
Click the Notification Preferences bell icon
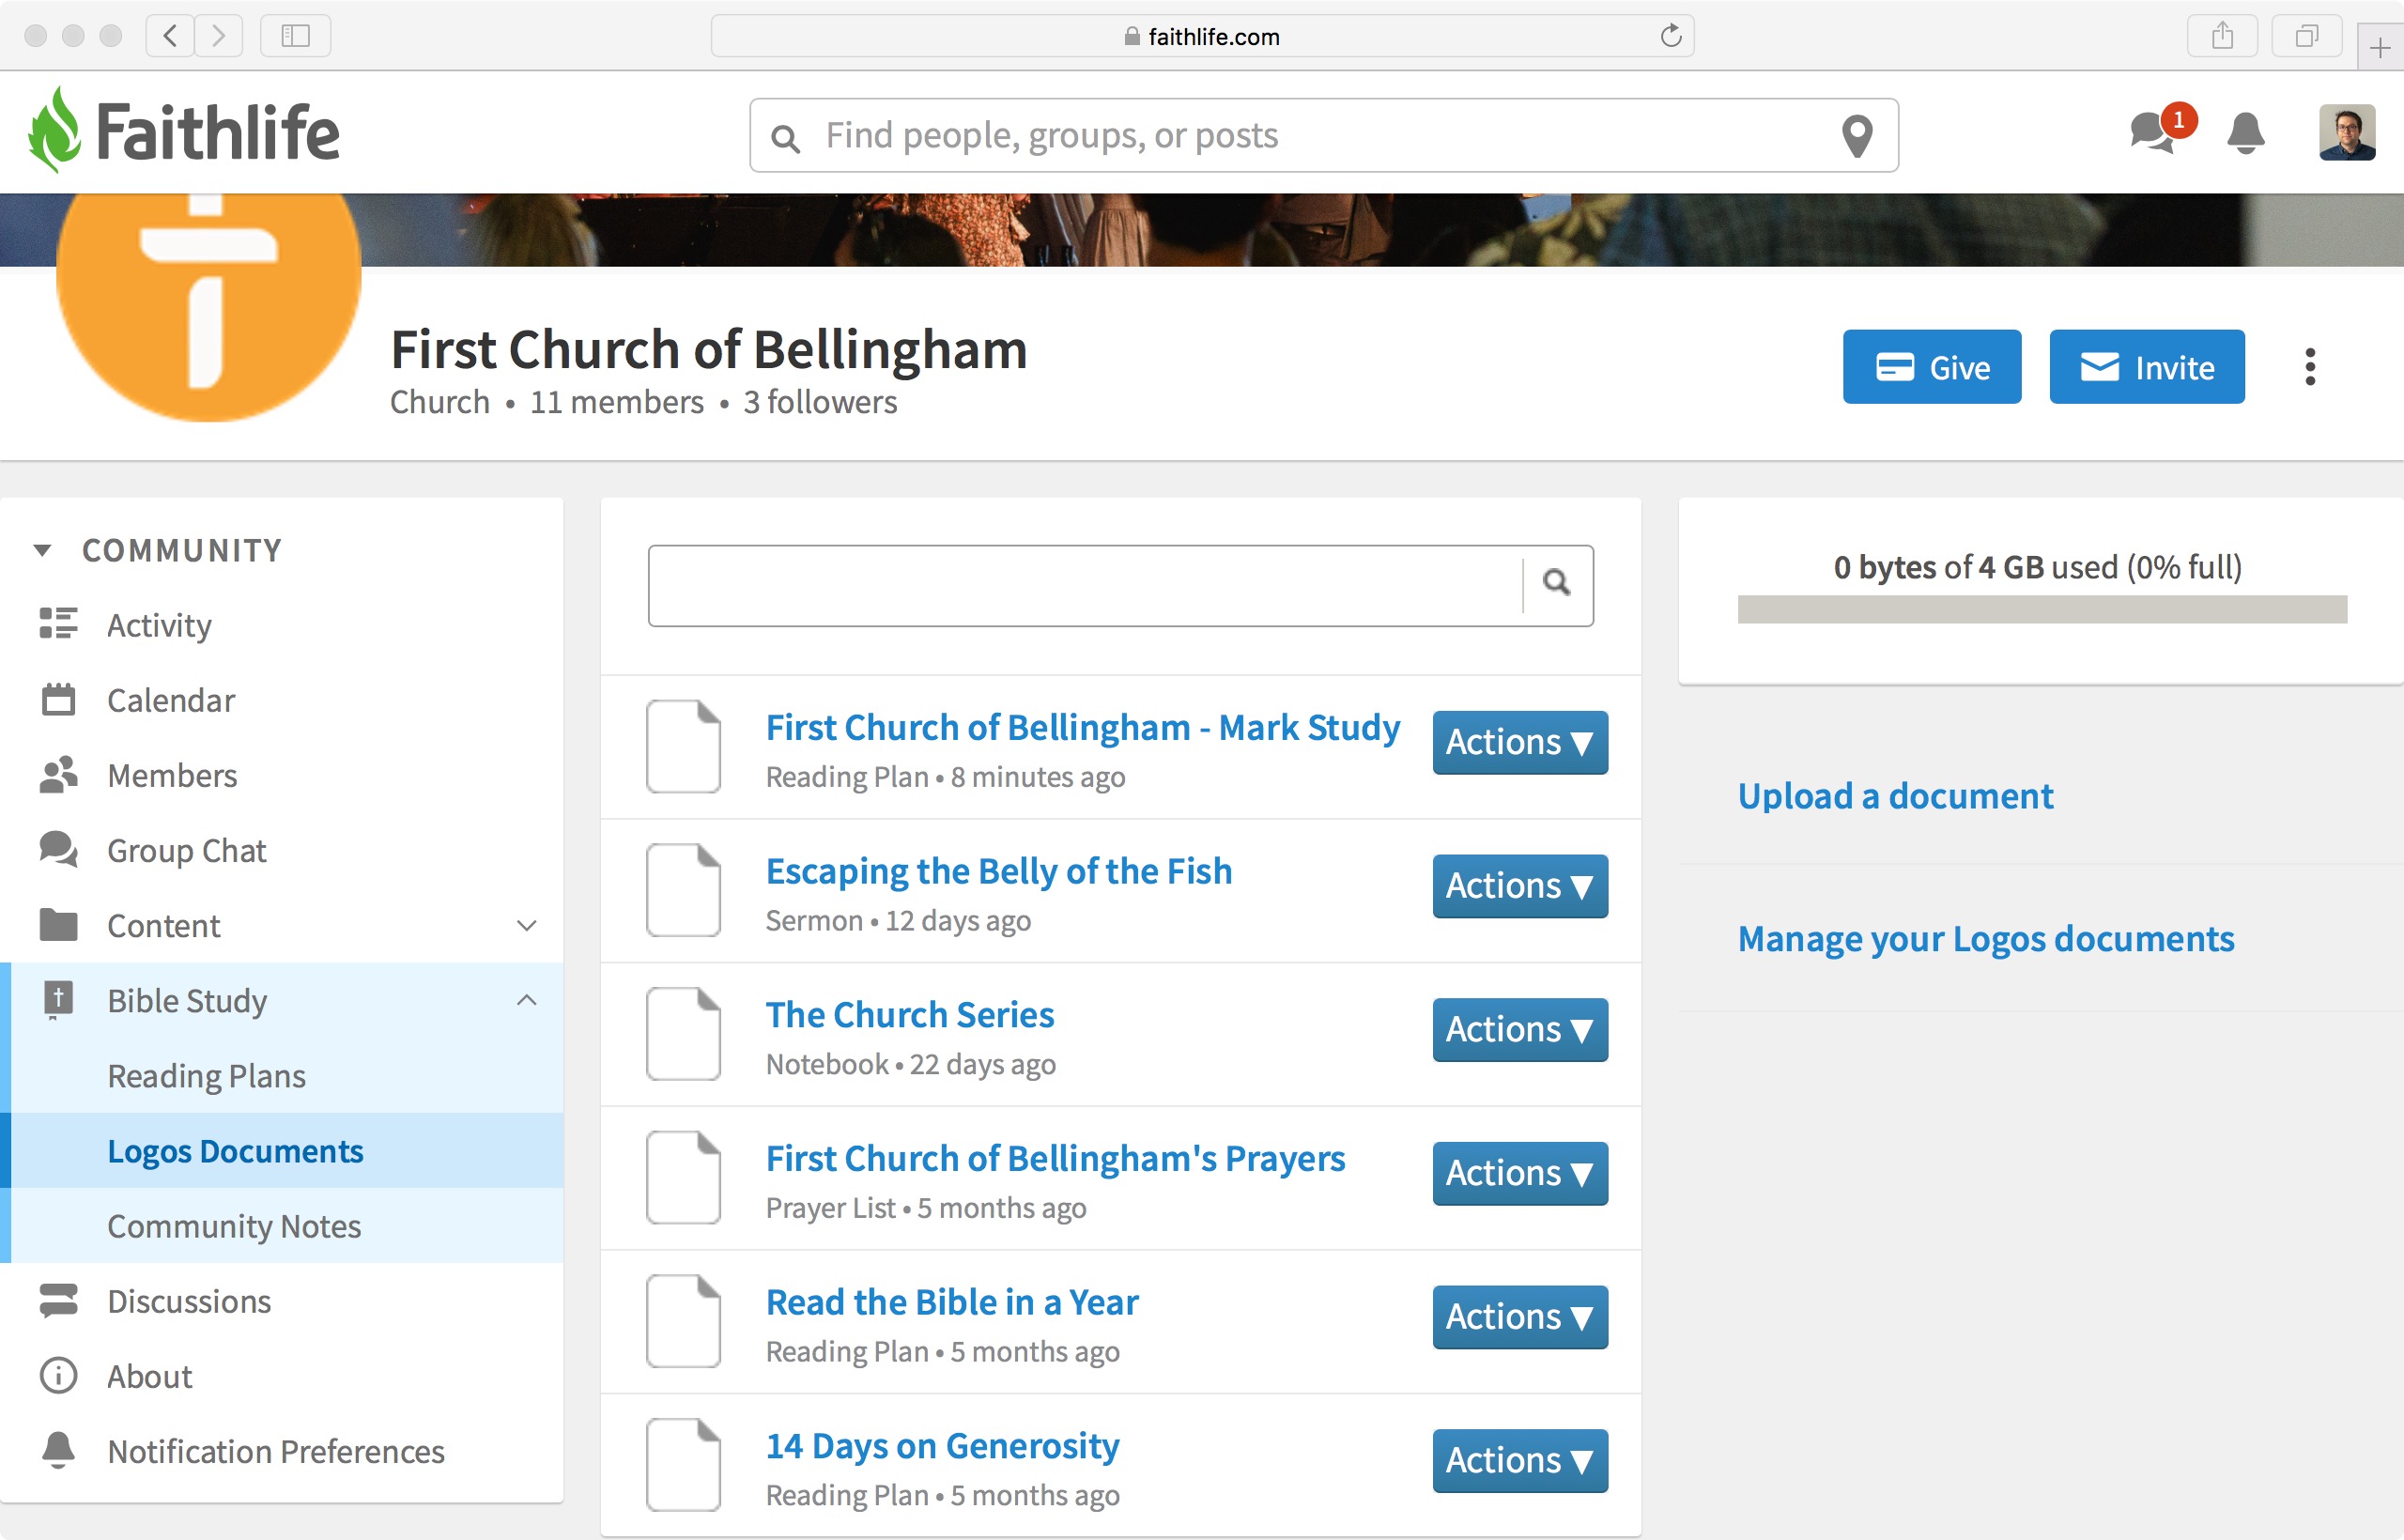tap(58, 1451)
